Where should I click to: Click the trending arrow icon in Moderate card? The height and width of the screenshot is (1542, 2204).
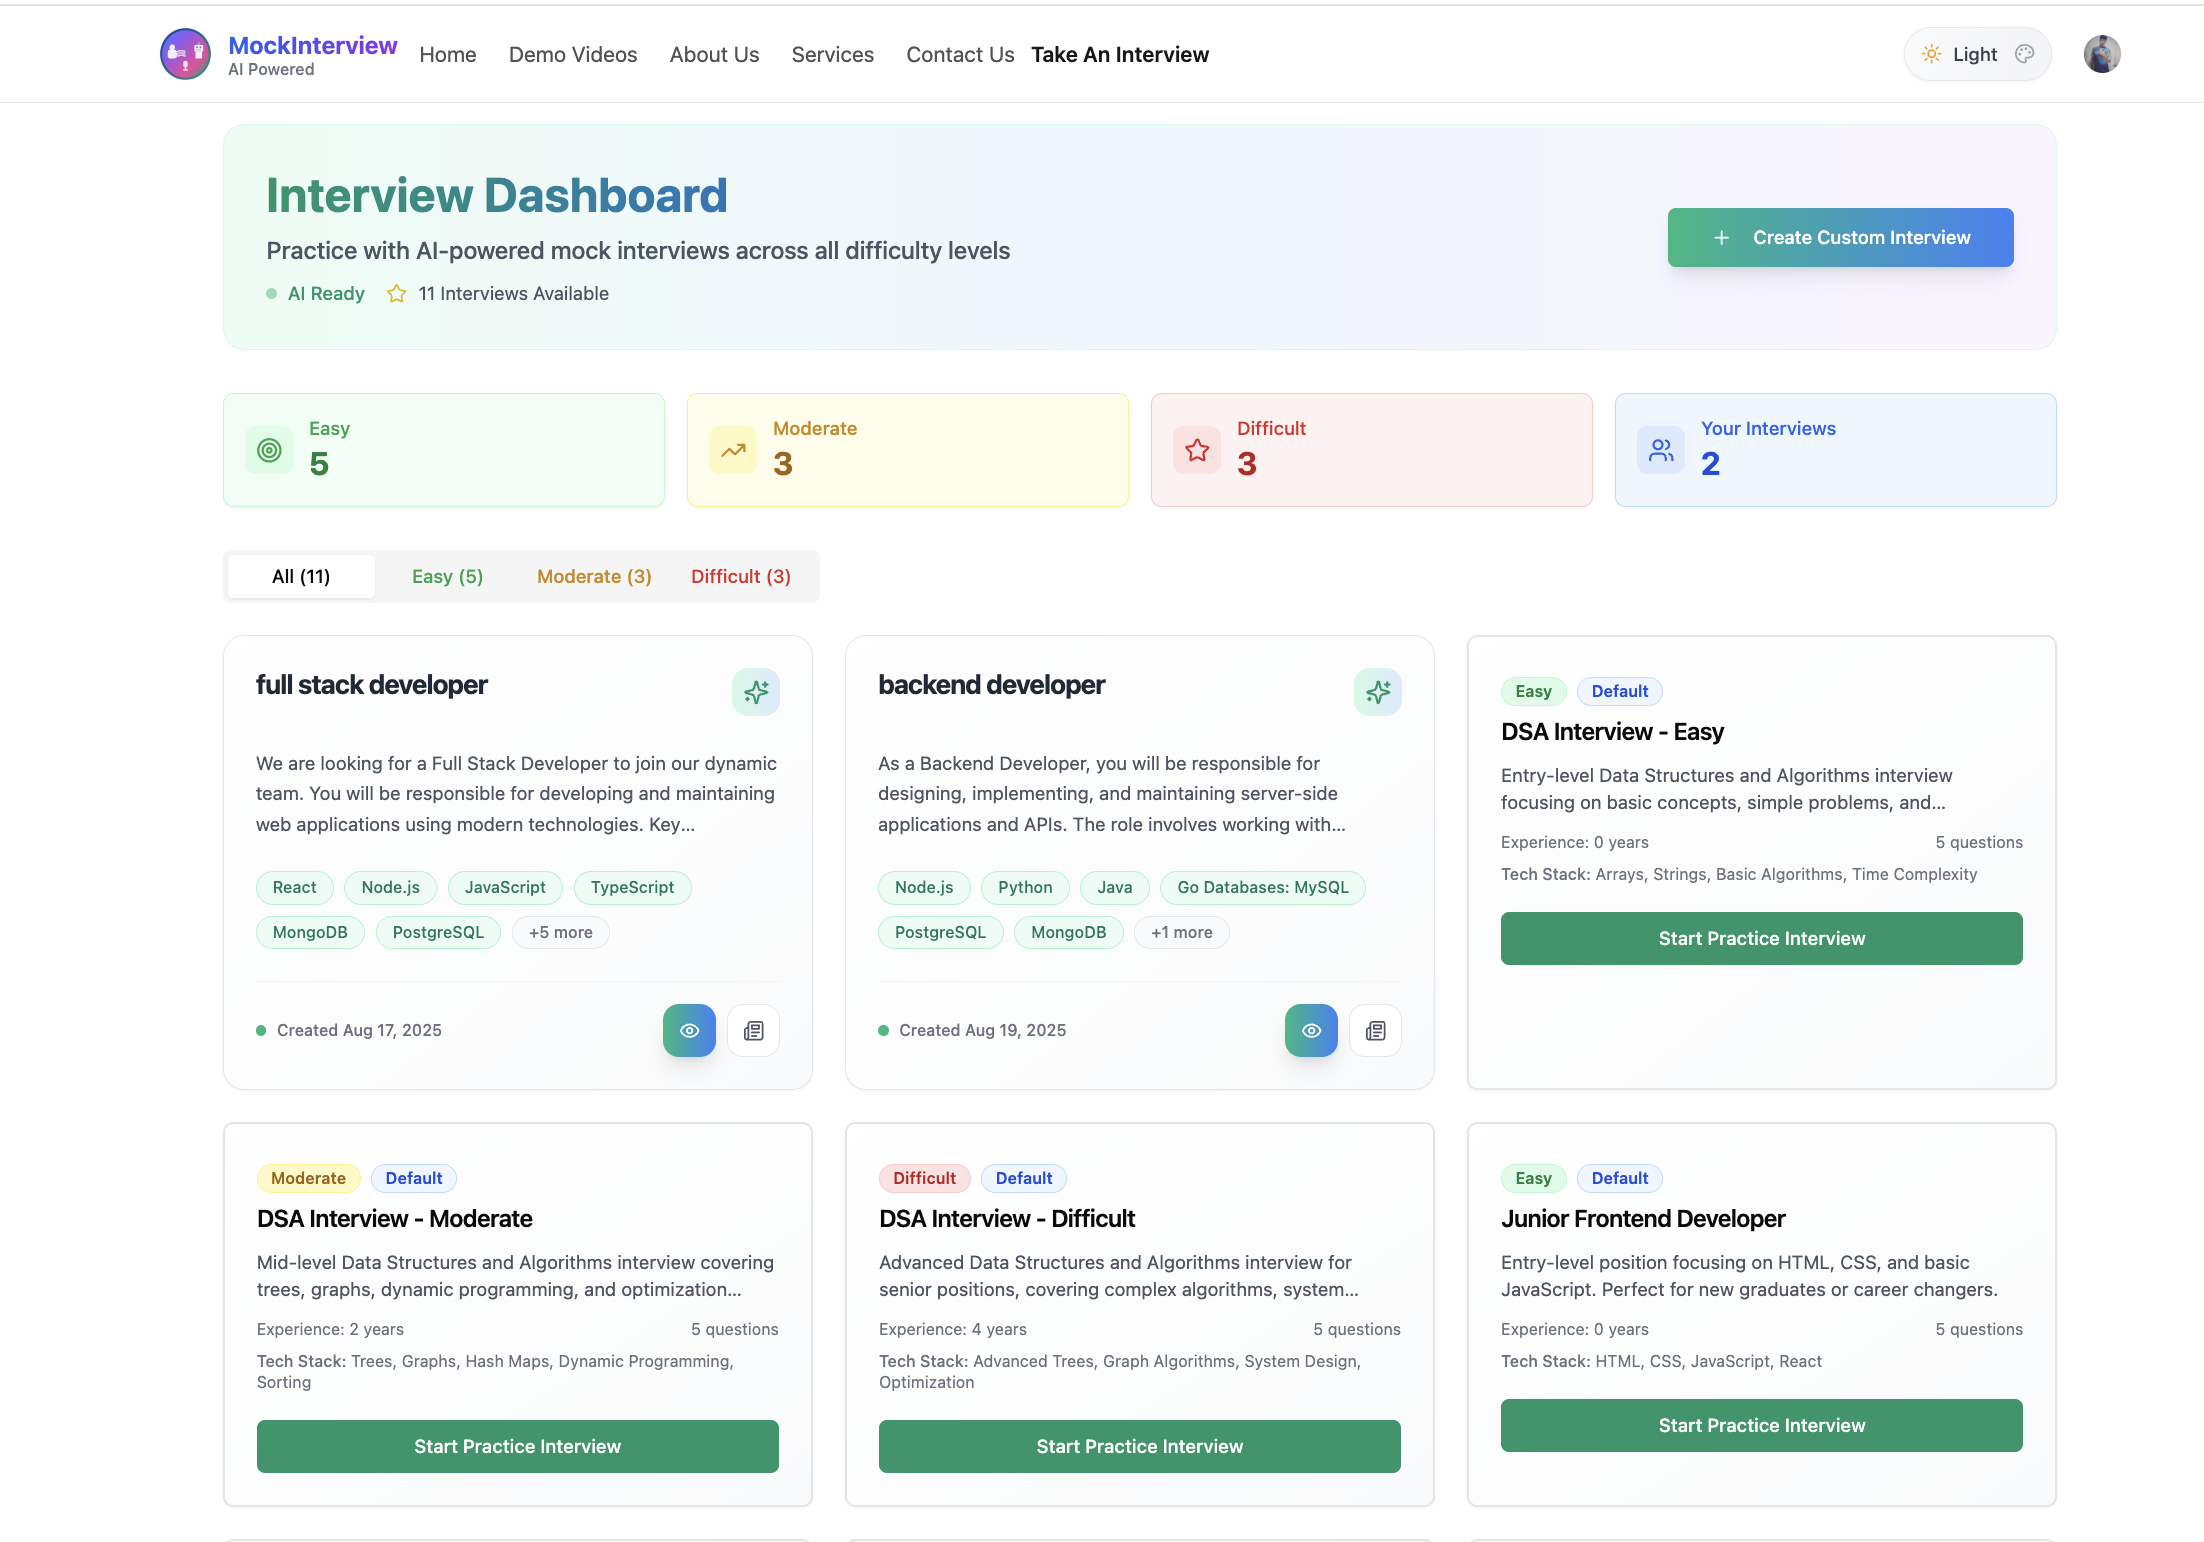[x=733, y=450]
